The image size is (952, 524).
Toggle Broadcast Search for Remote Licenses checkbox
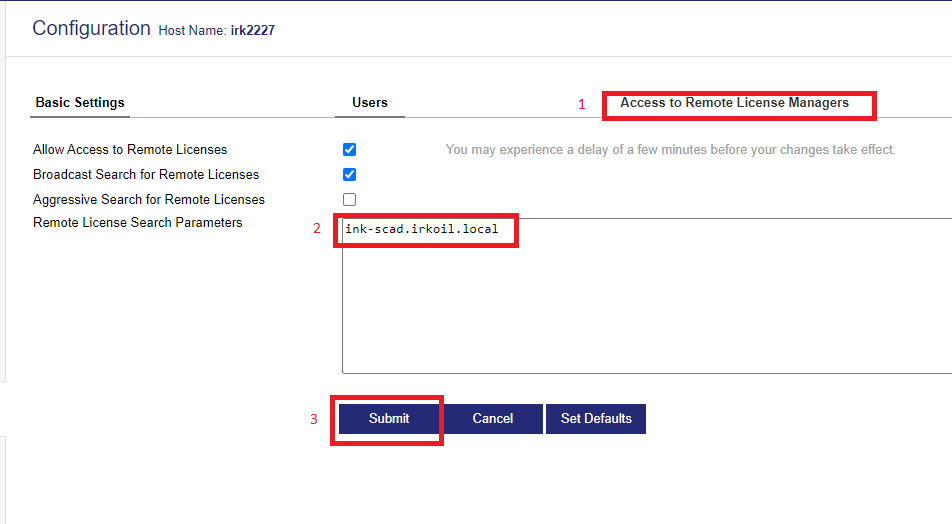pyautogui.click(x=350, y=174)
